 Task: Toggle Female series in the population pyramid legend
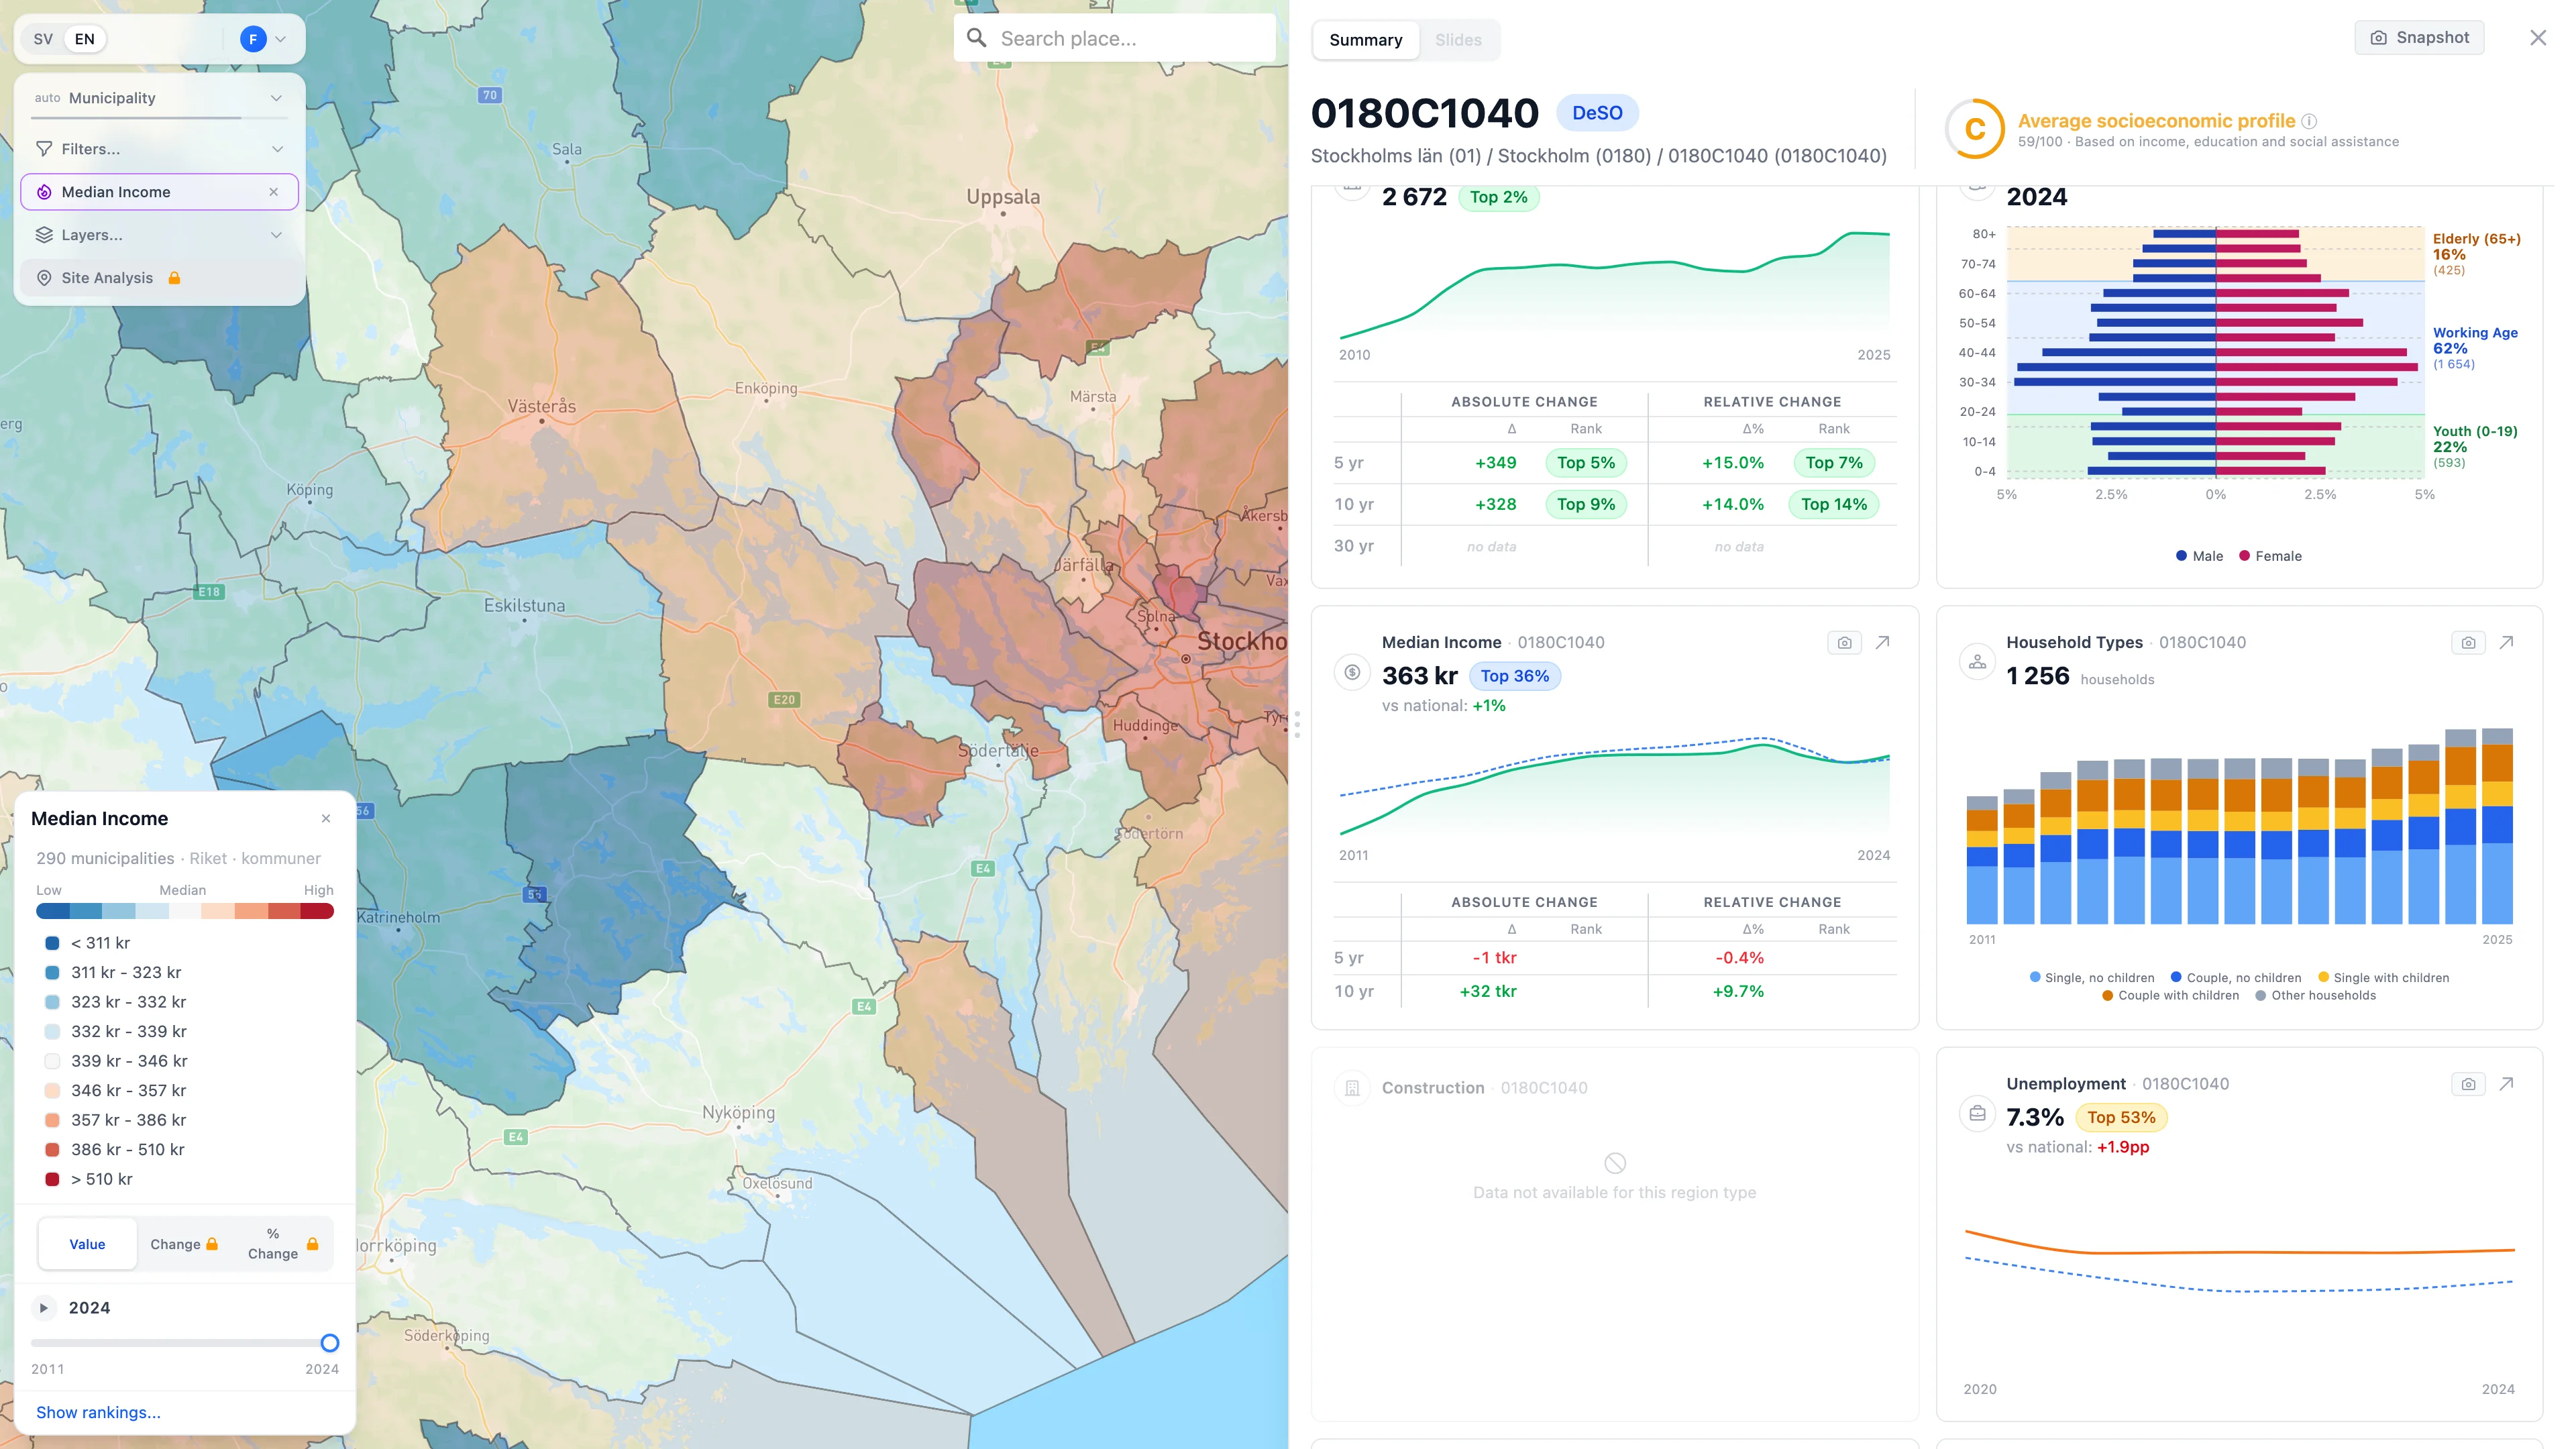pyautogui.click(x=2271, y=555)
